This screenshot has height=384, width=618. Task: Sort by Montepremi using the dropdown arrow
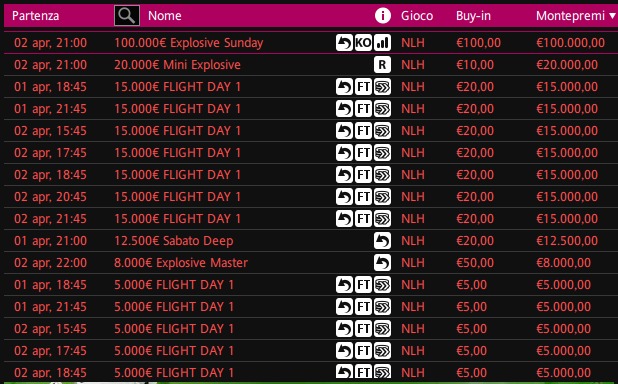pos(612,16)
